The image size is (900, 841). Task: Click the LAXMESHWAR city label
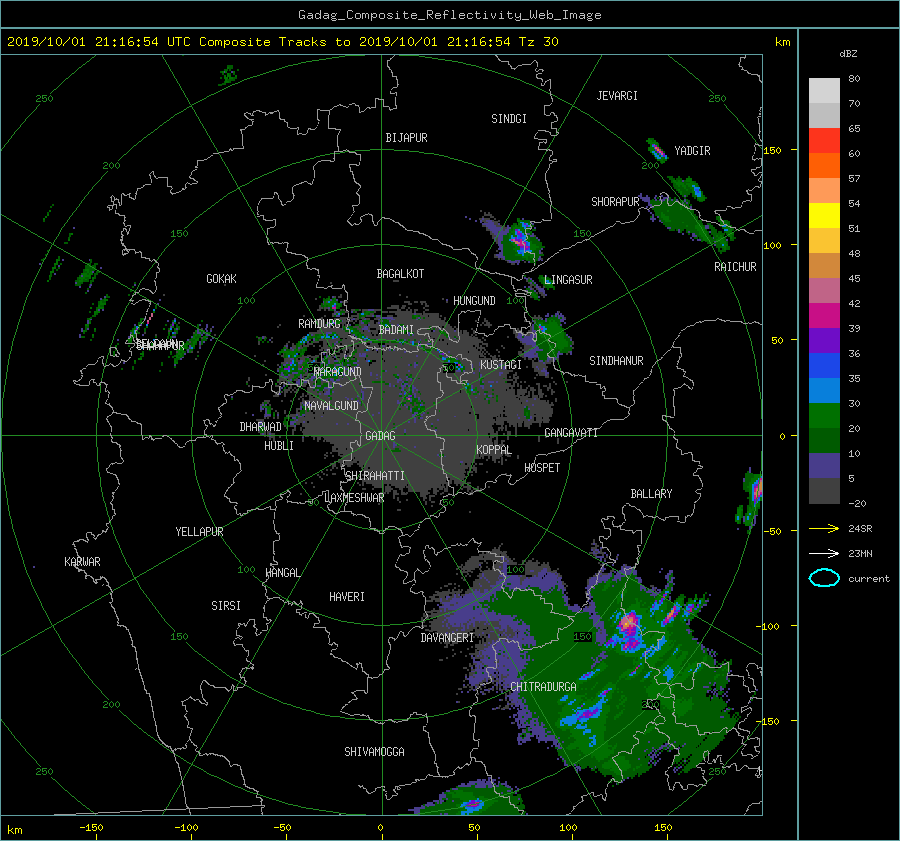354,498
